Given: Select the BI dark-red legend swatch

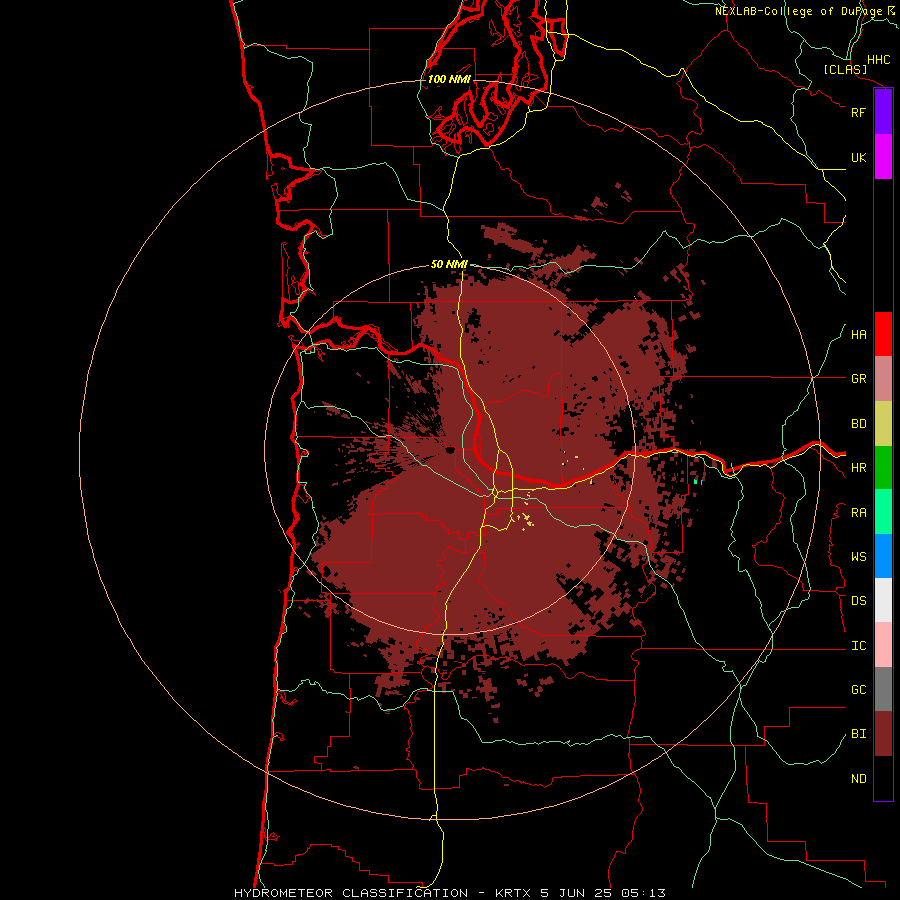Looking at the screenshot, I should pyautogui.click(x=883, y=734).
